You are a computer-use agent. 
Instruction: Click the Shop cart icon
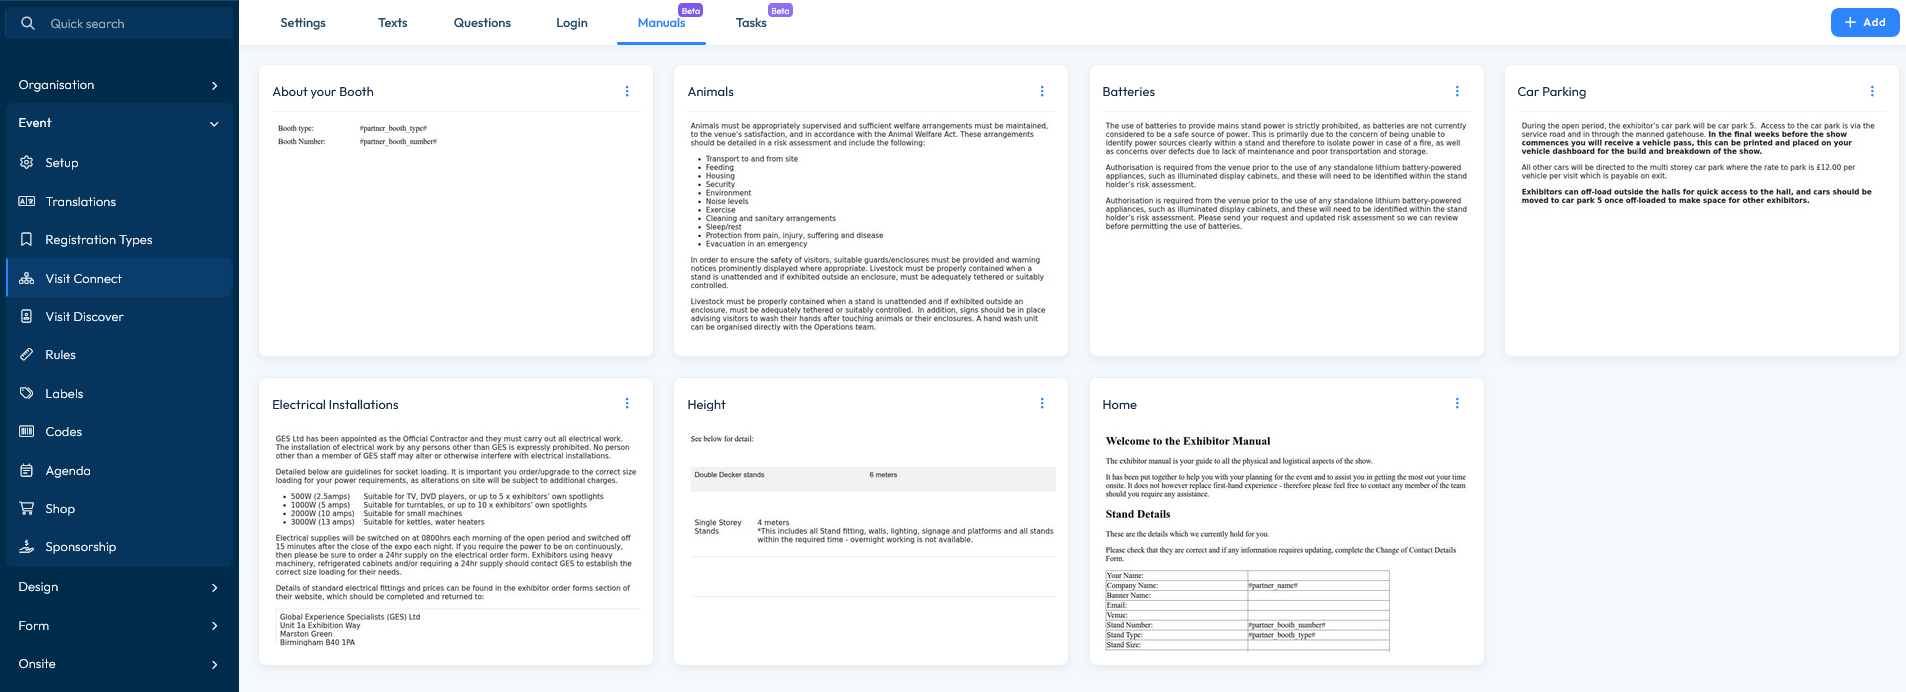tap(27, 508)
